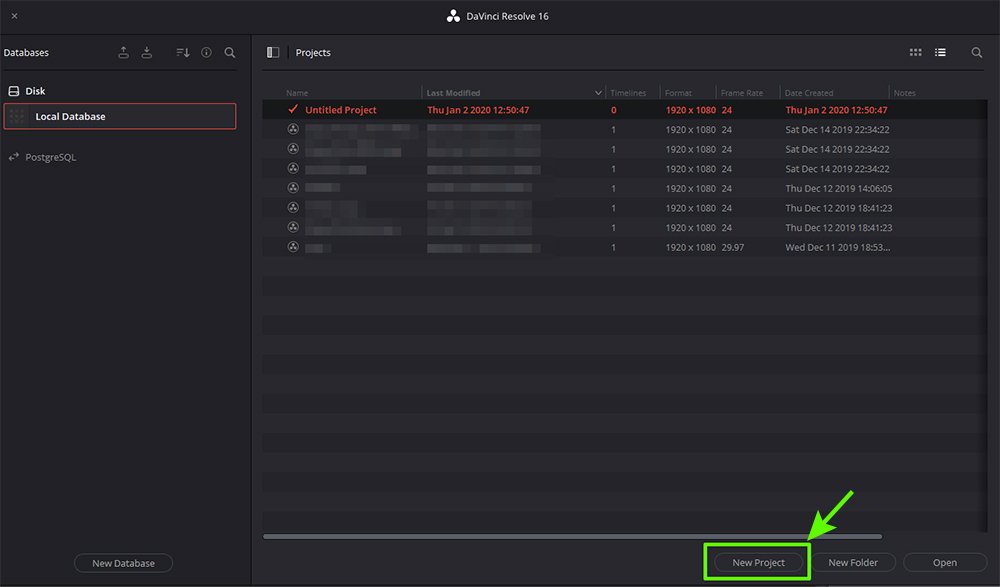This screenshot has height=587, width=1000.
Task: Switch to list view
Action: [941, 52]
